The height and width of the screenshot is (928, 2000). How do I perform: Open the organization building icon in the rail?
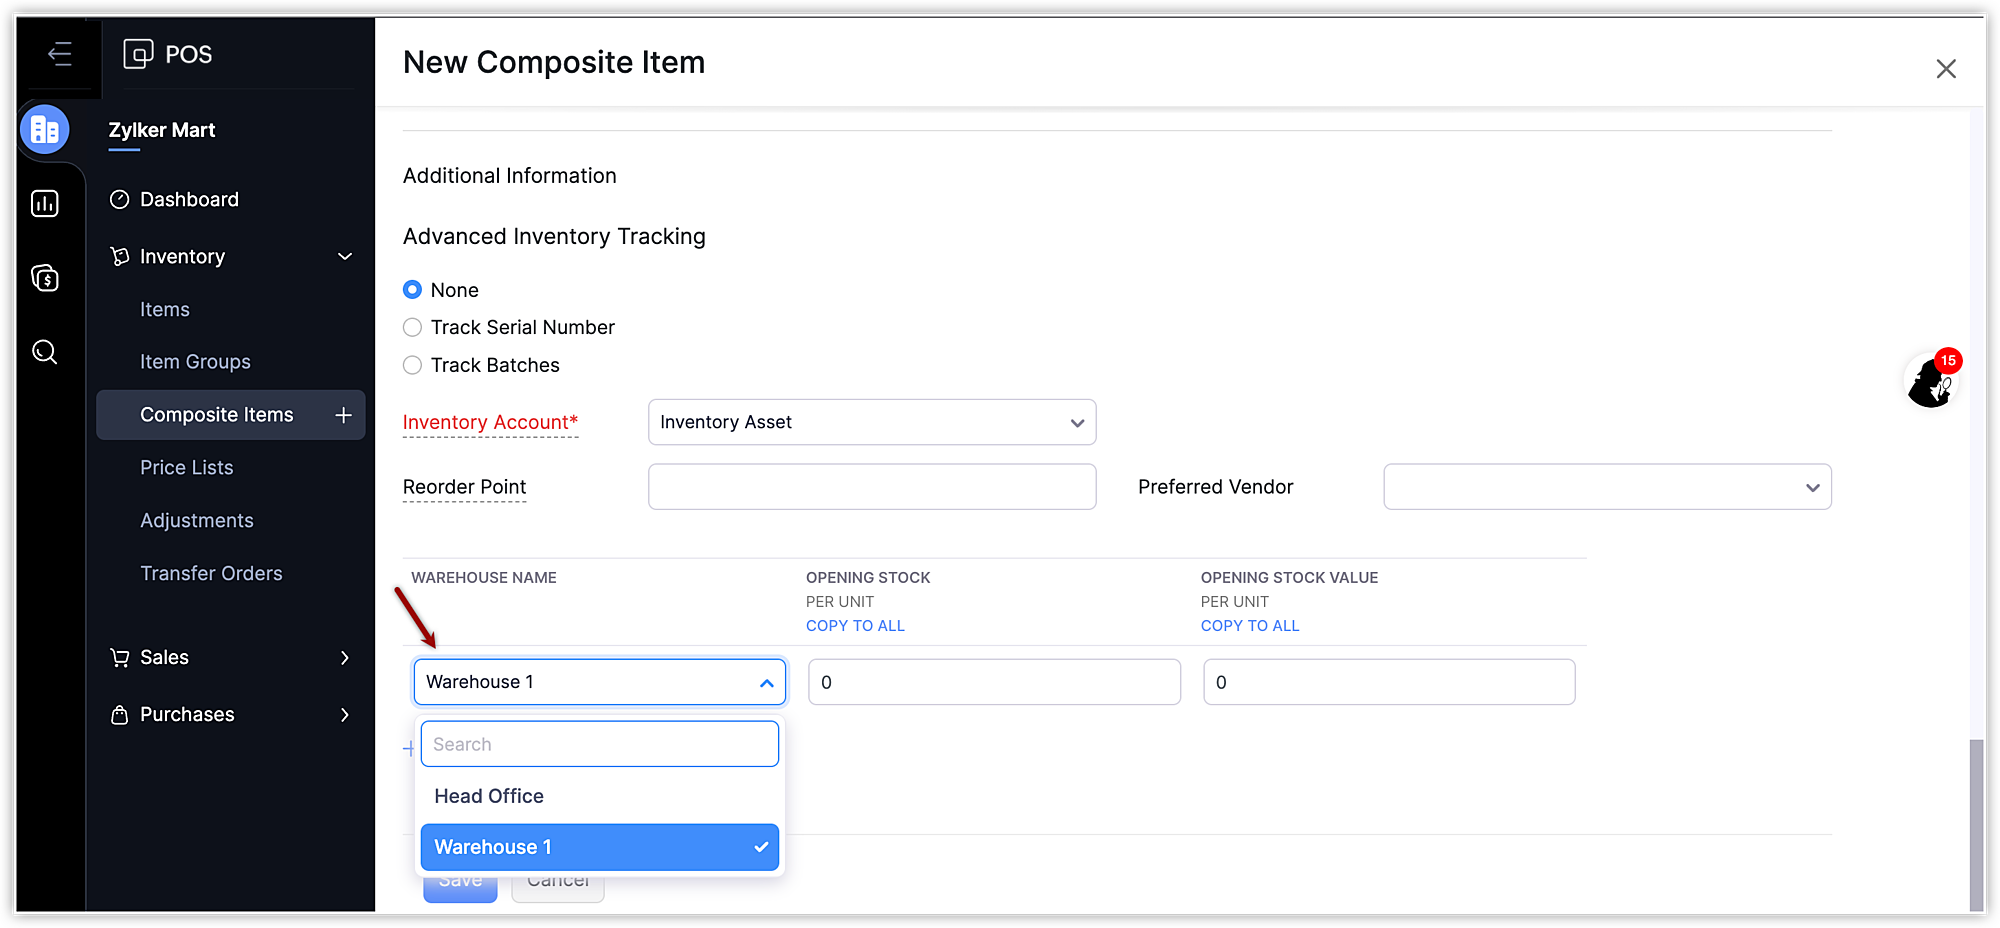[x=45, y=130]
